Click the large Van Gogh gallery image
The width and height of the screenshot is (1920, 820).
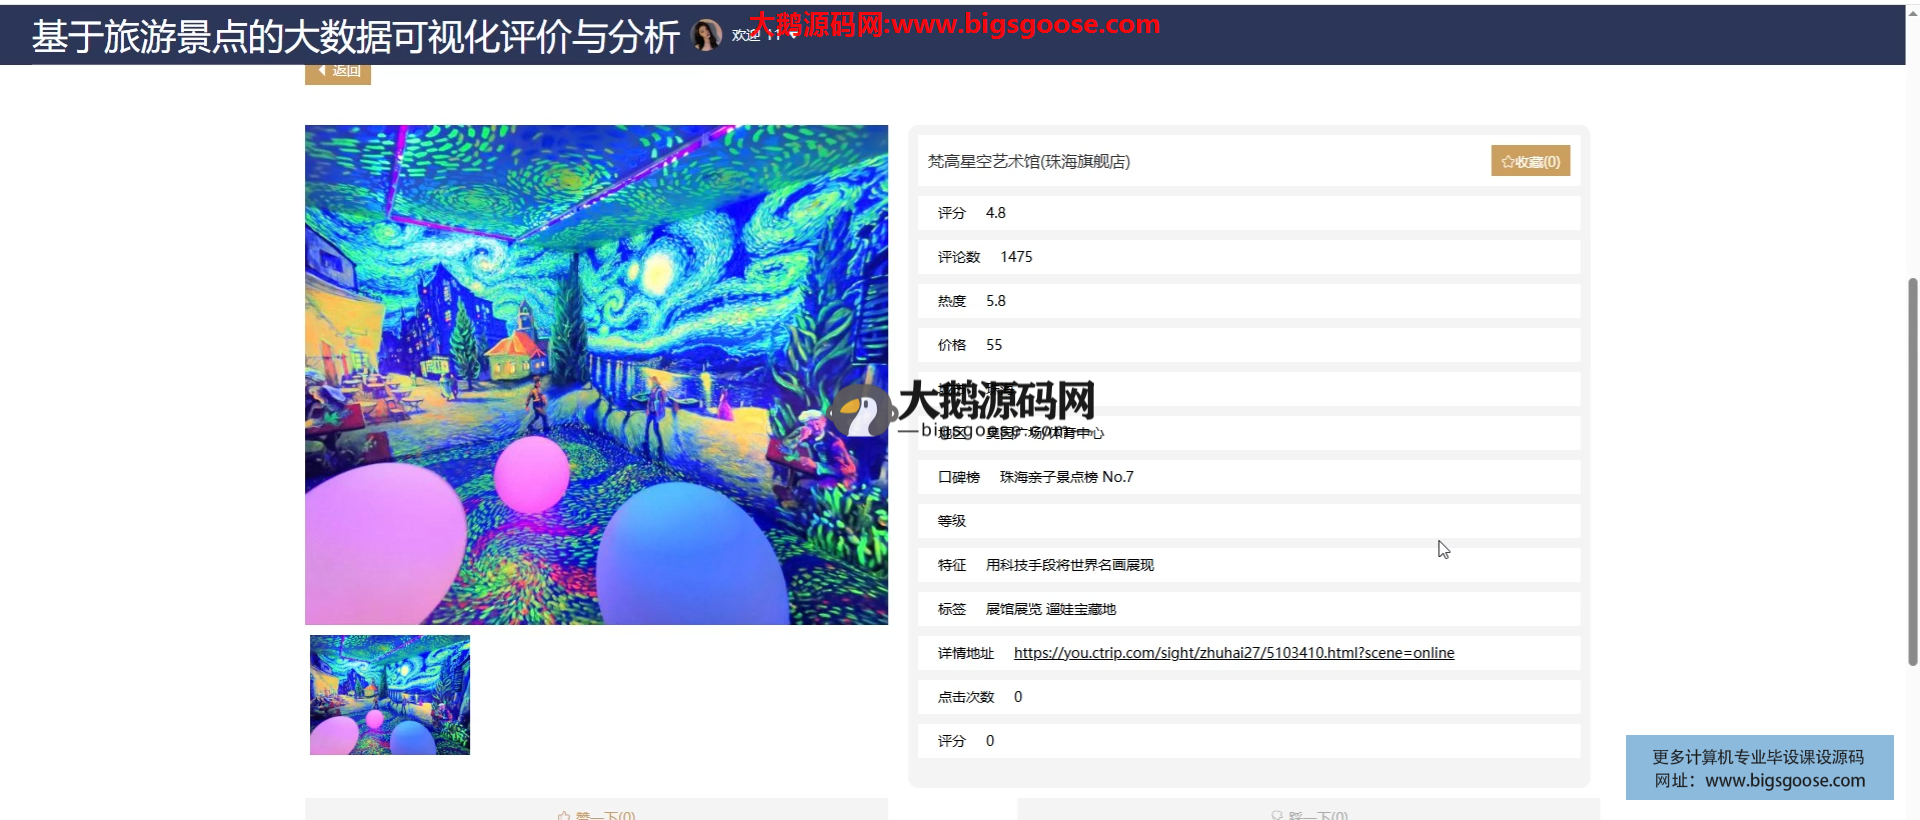596,374
